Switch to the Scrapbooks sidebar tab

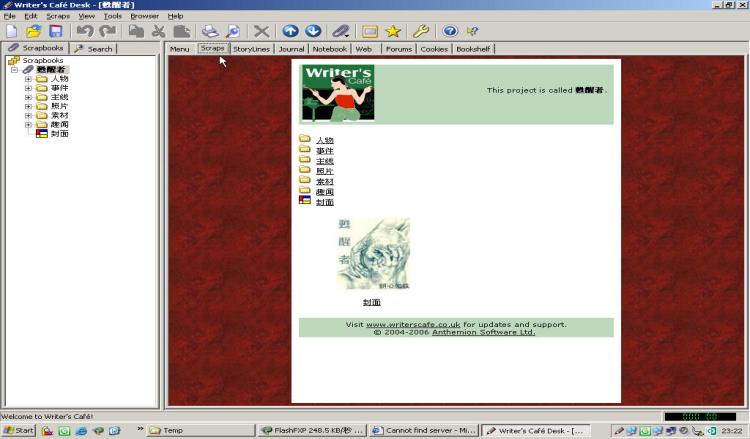[36, 48]
